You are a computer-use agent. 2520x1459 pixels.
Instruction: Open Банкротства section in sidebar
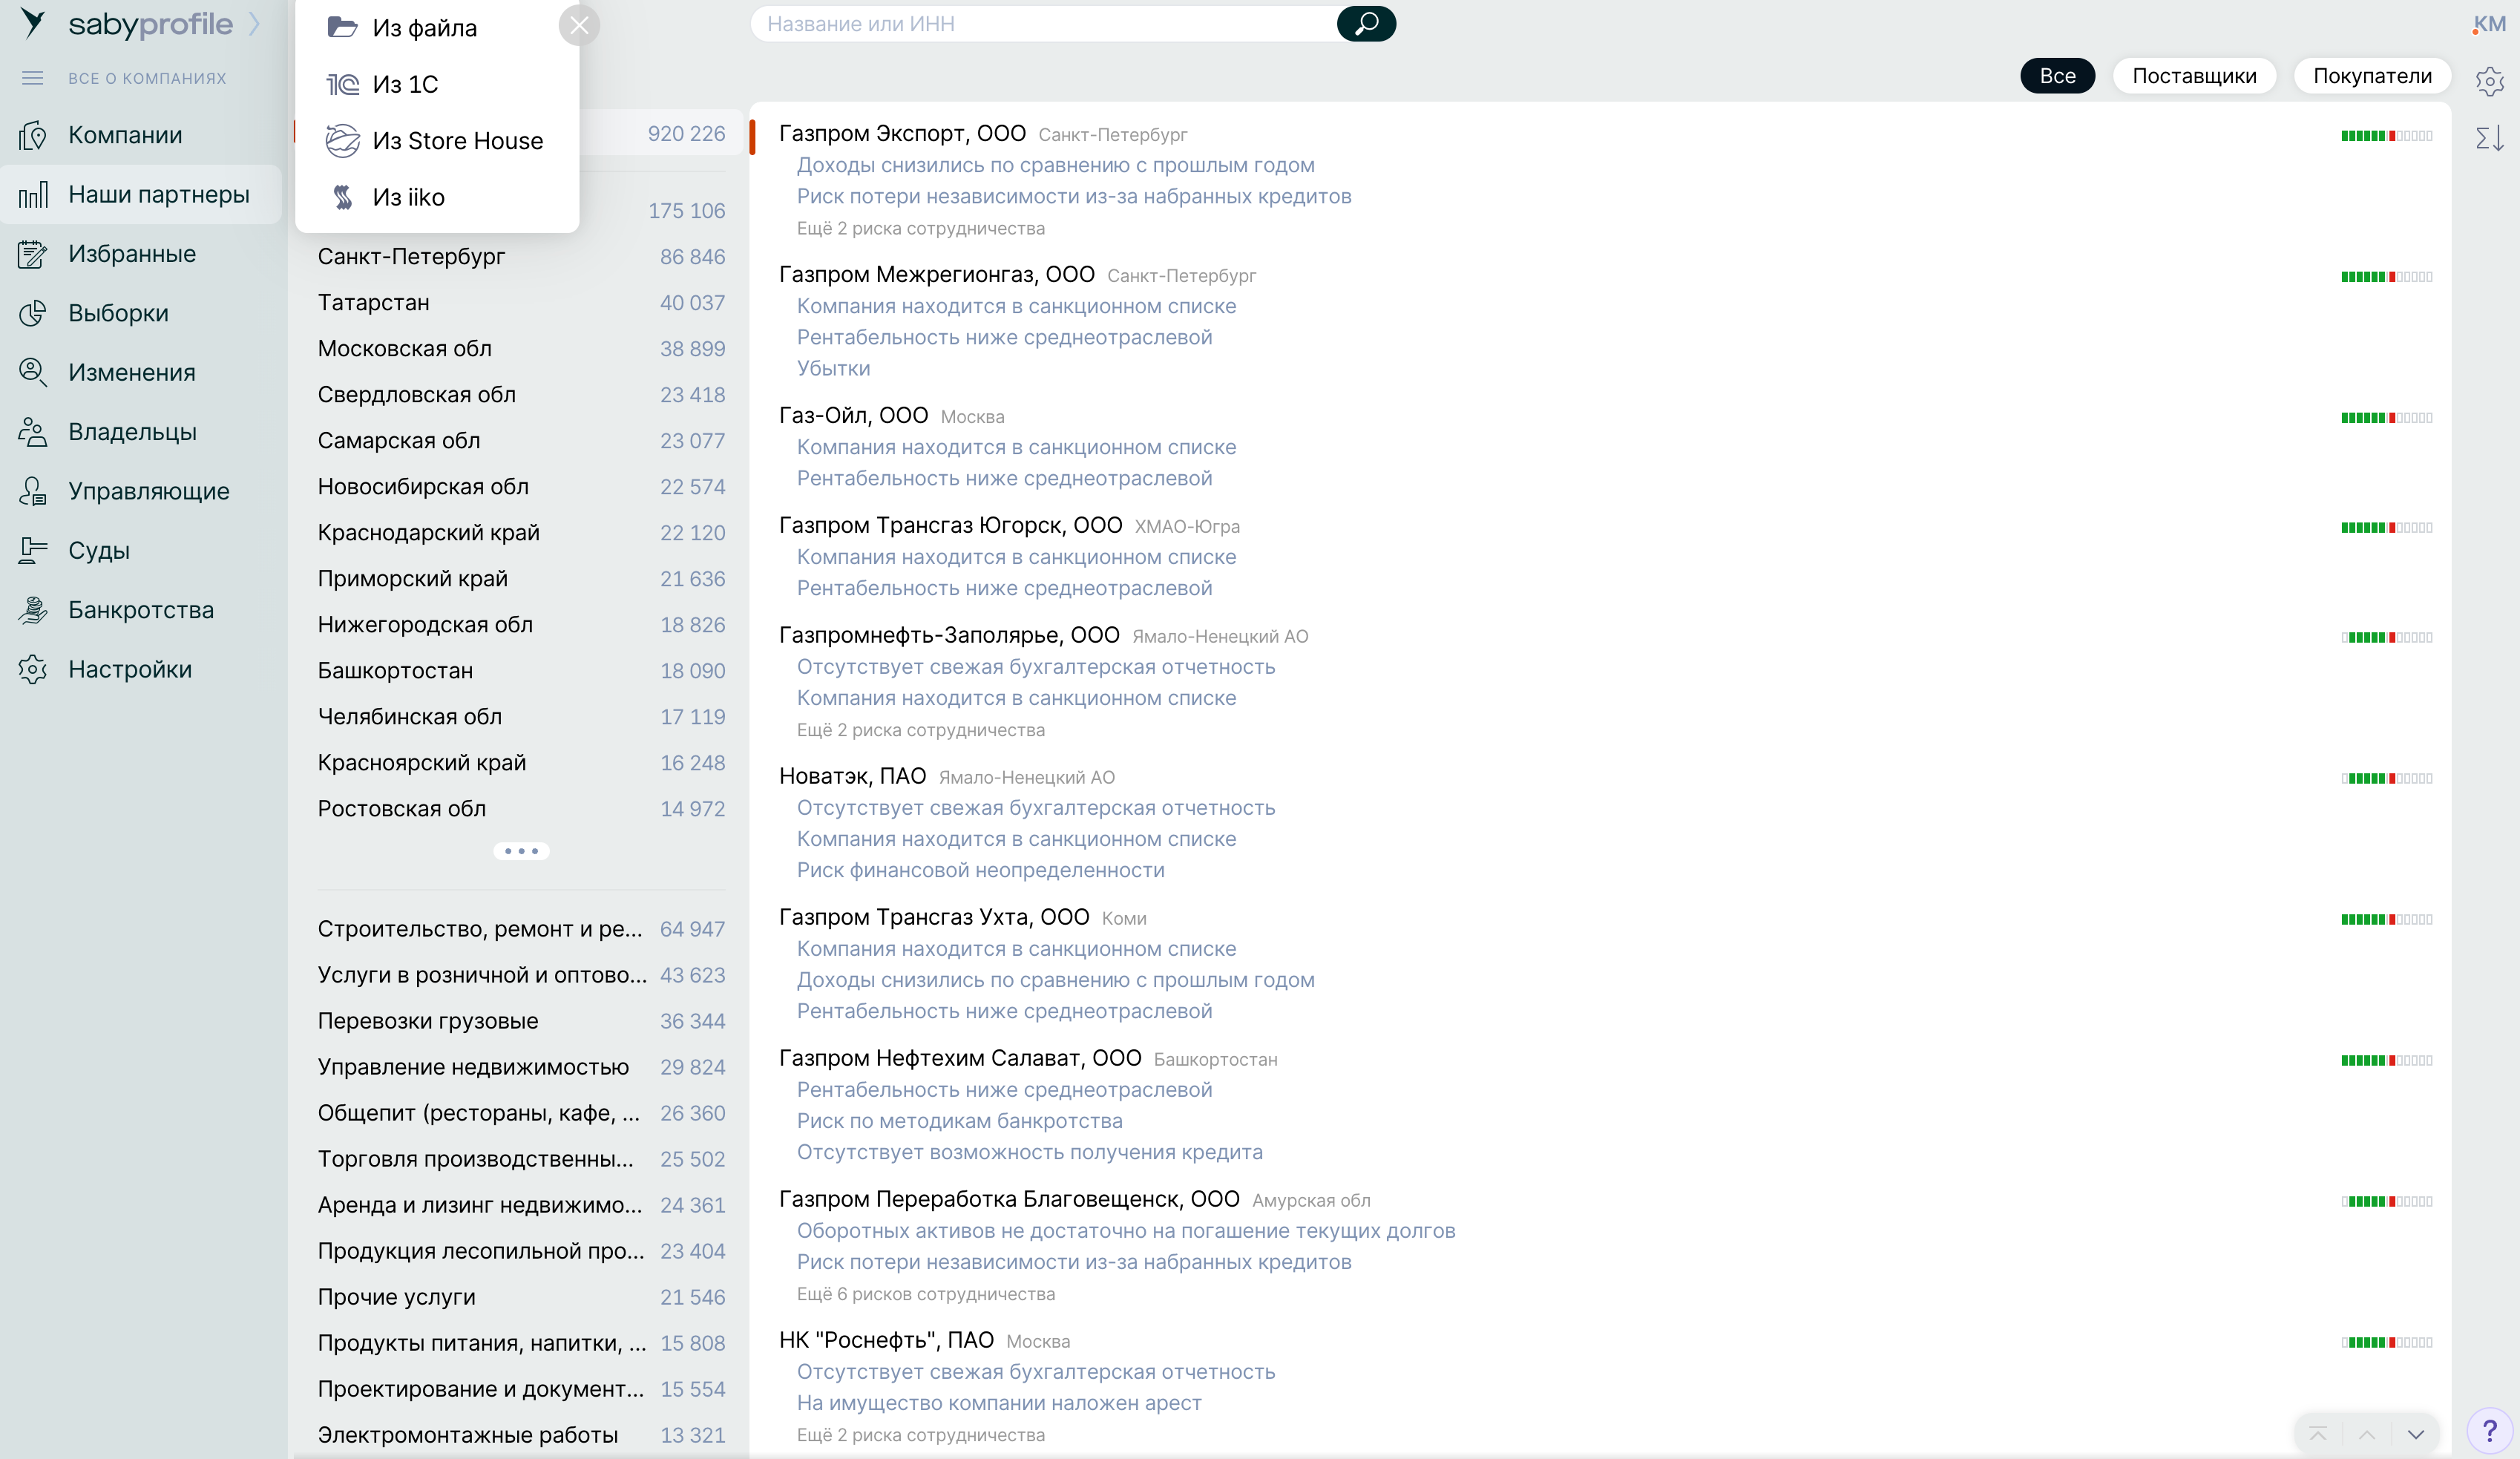141,610
